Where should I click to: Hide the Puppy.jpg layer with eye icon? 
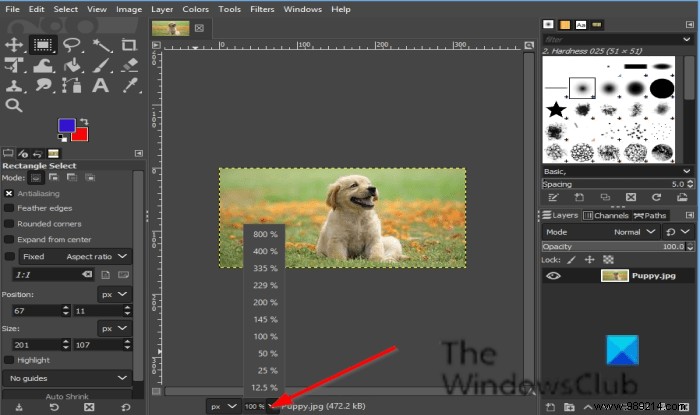pyautogui.click(x=553, y=276)
